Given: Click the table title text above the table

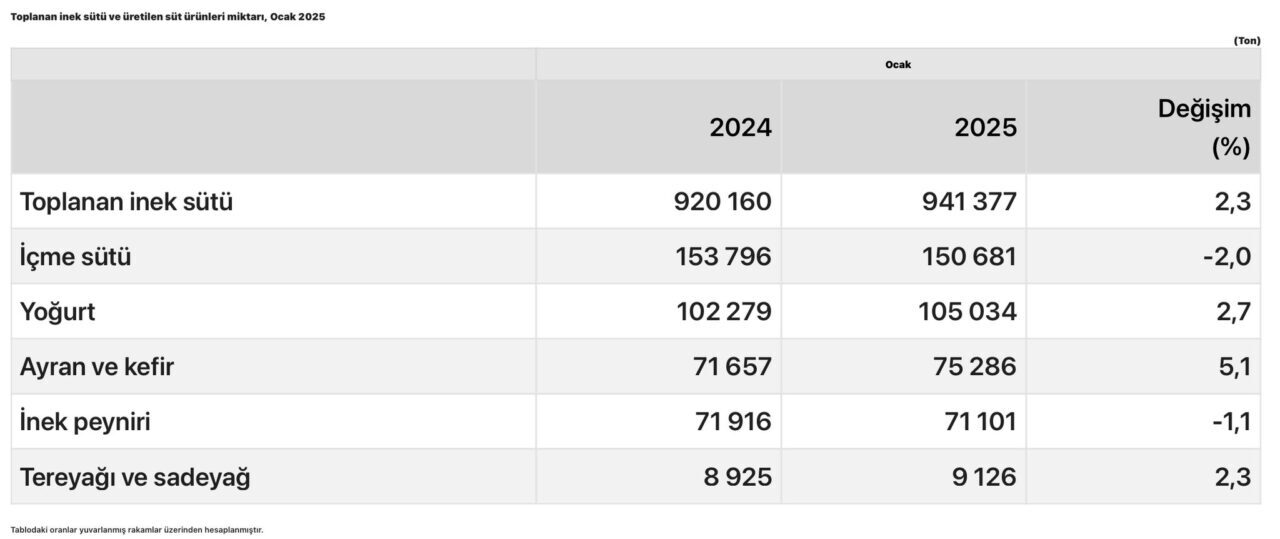Looking at the screenshot, I should click(x=168, y=17).
